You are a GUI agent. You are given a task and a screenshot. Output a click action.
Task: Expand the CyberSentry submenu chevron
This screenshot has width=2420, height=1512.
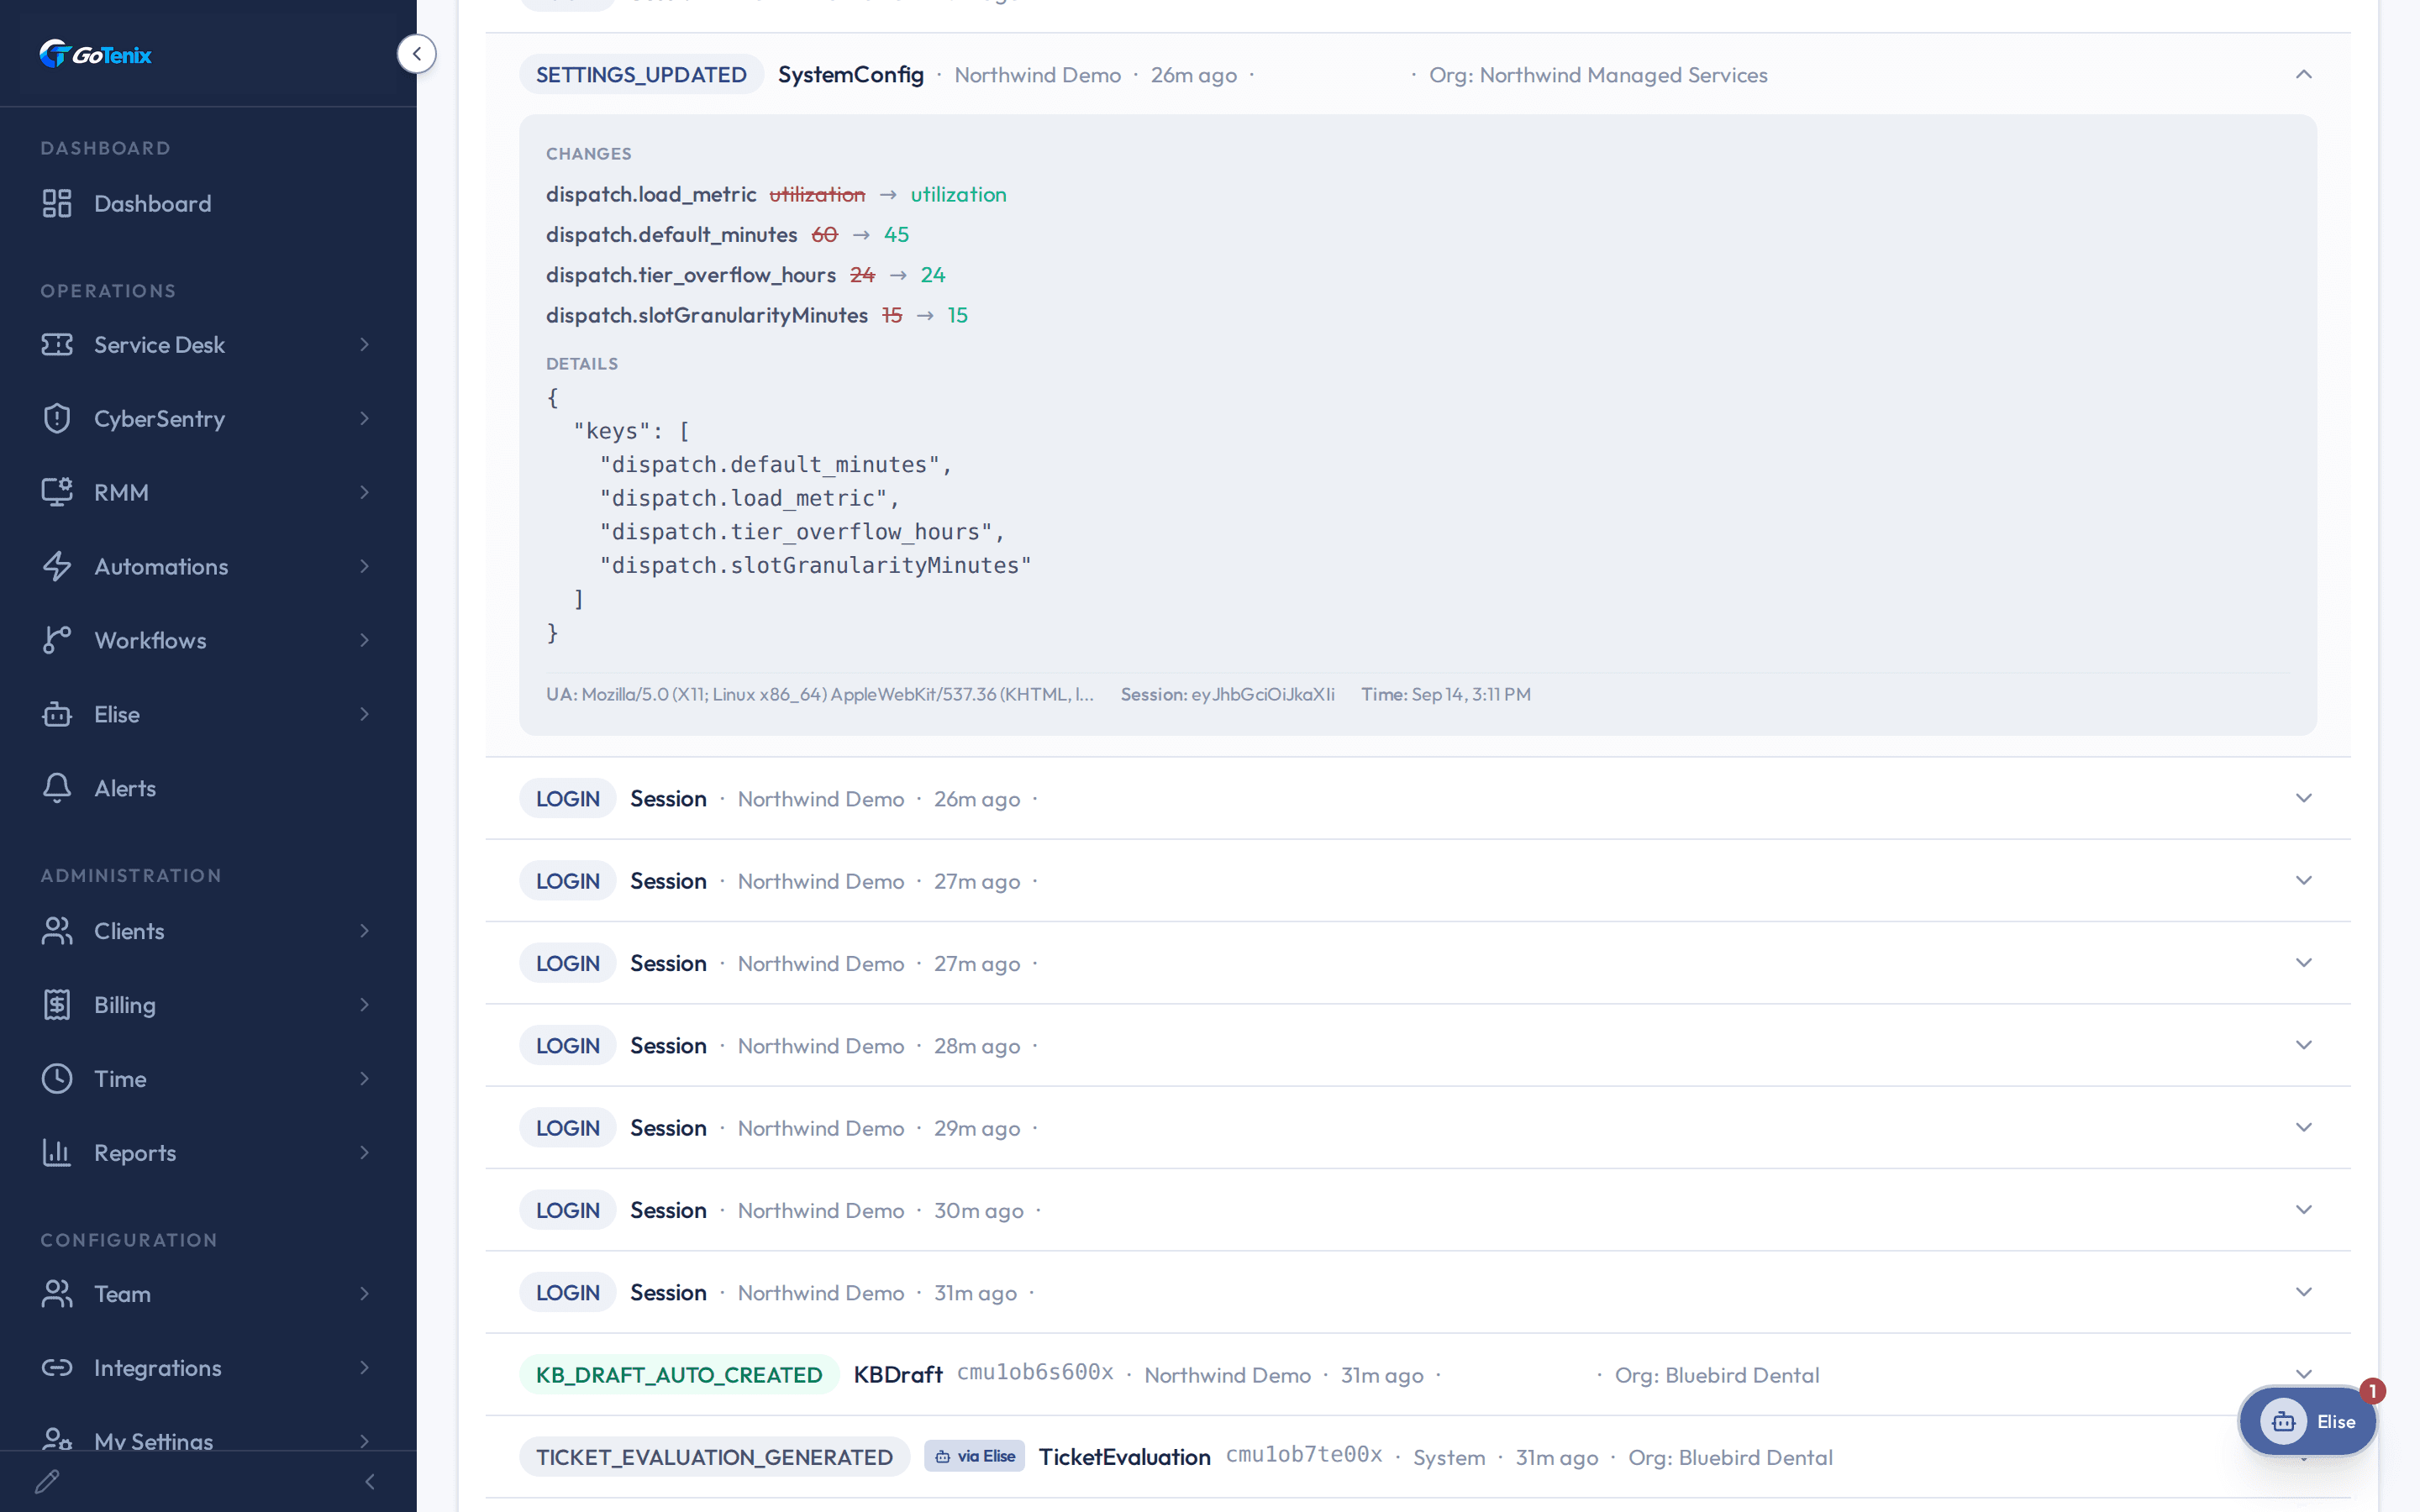coord(365,418)
